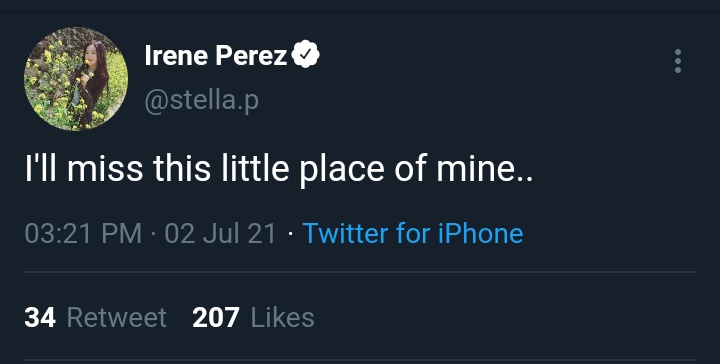Screen dimensions: 720x364
Task: Open Irene Perez's circular profile photo
Action: click(76, 78)
